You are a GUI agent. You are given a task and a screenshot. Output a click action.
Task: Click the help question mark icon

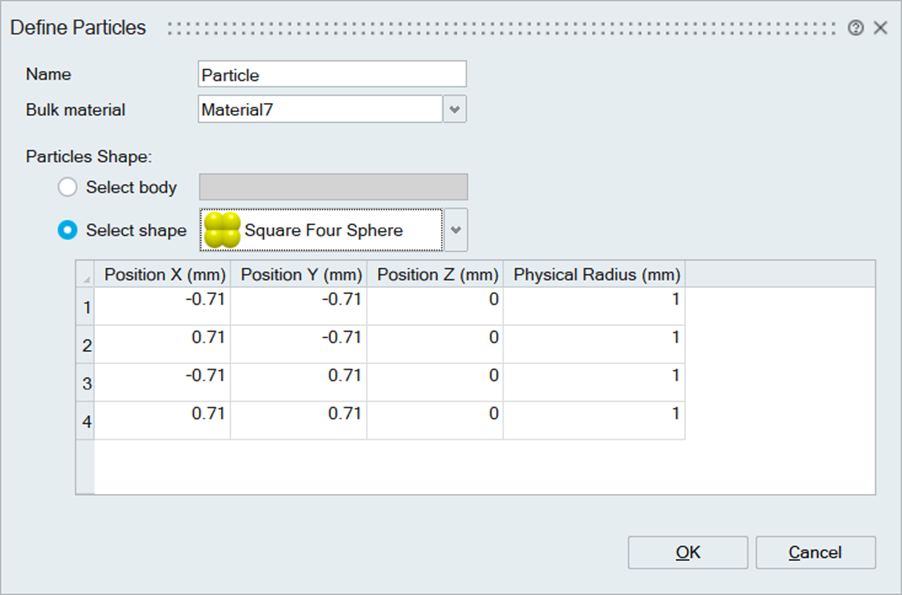point(855,28)
